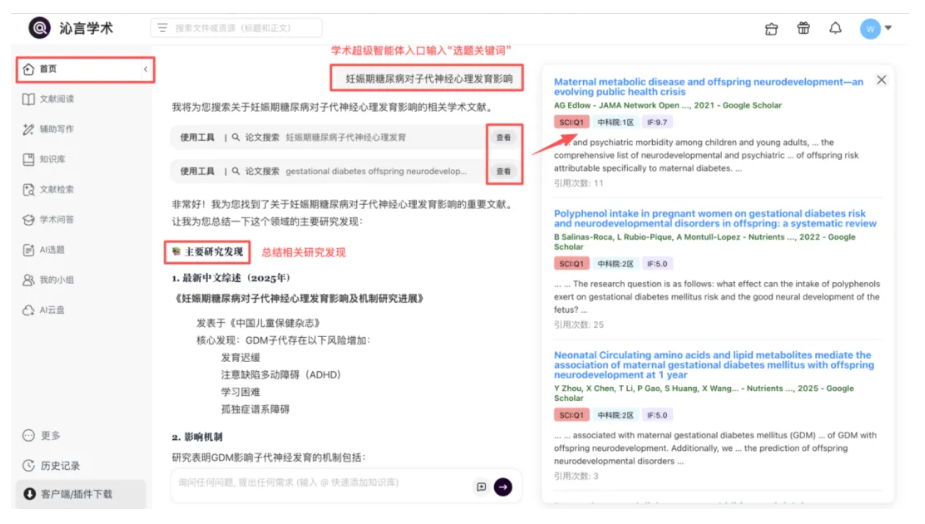
Task: Open the Maternal metabolic disease article link
Action: click(708, 87)
